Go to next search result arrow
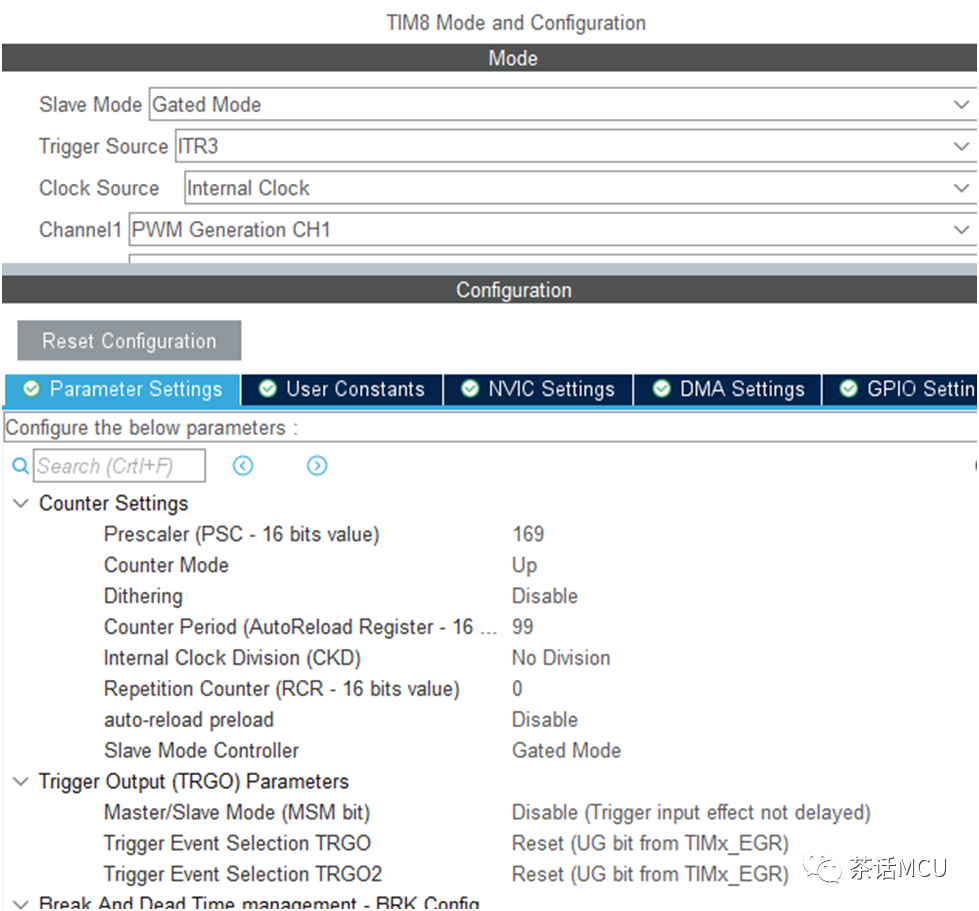This screenshot has height=911, width=979. click(x=317, y=466)
